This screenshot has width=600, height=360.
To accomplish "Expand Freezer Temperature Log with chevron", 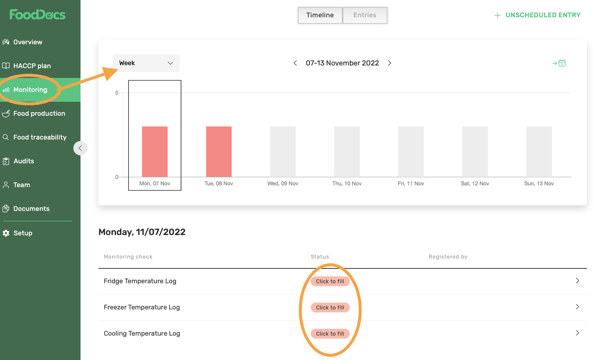I will pos(577,307).
